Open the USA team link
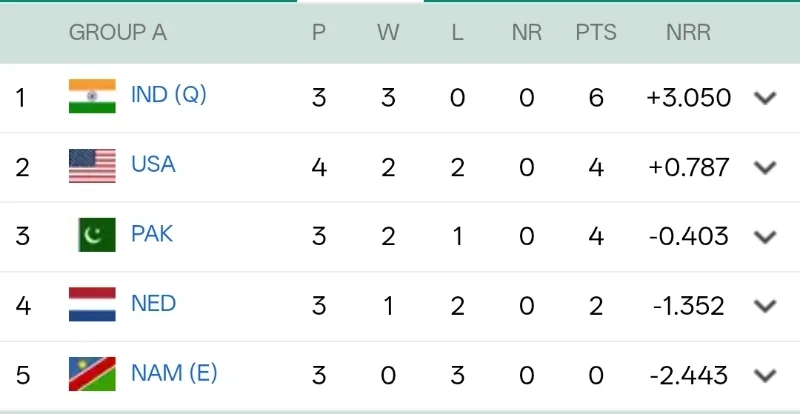The image size is (800, 414). 153,164
